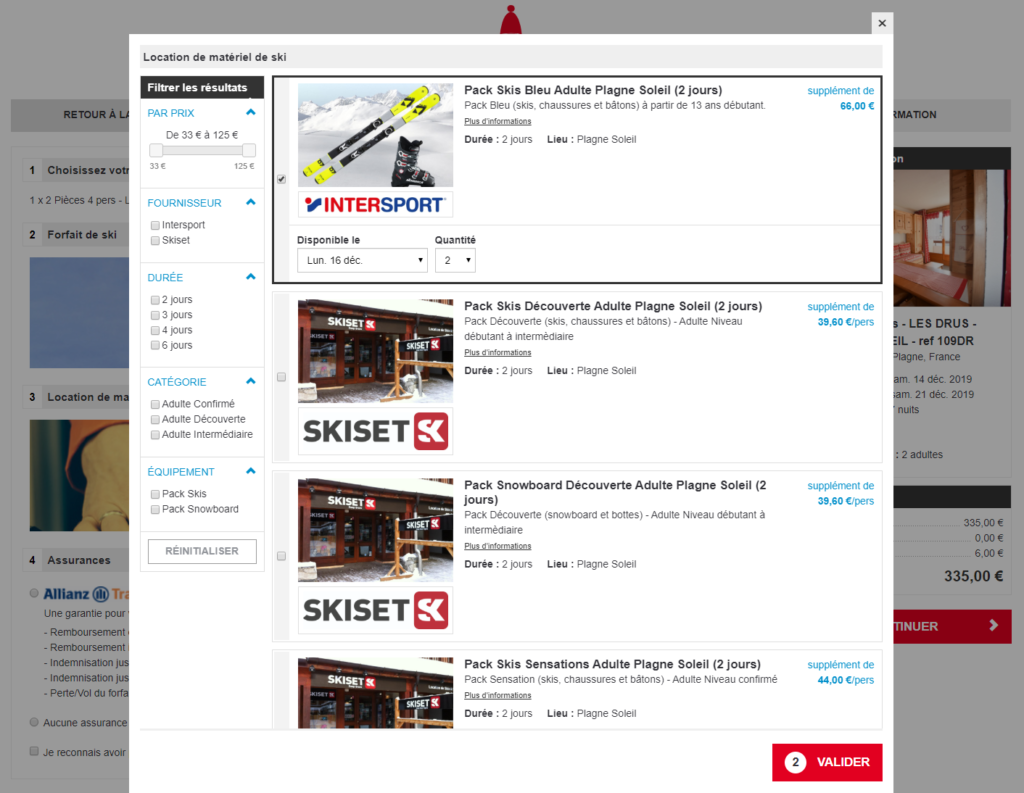This screenshot has height=793, width=1024.
Task: Open the Disponible le date dropdown
Action: coord(362,261)
